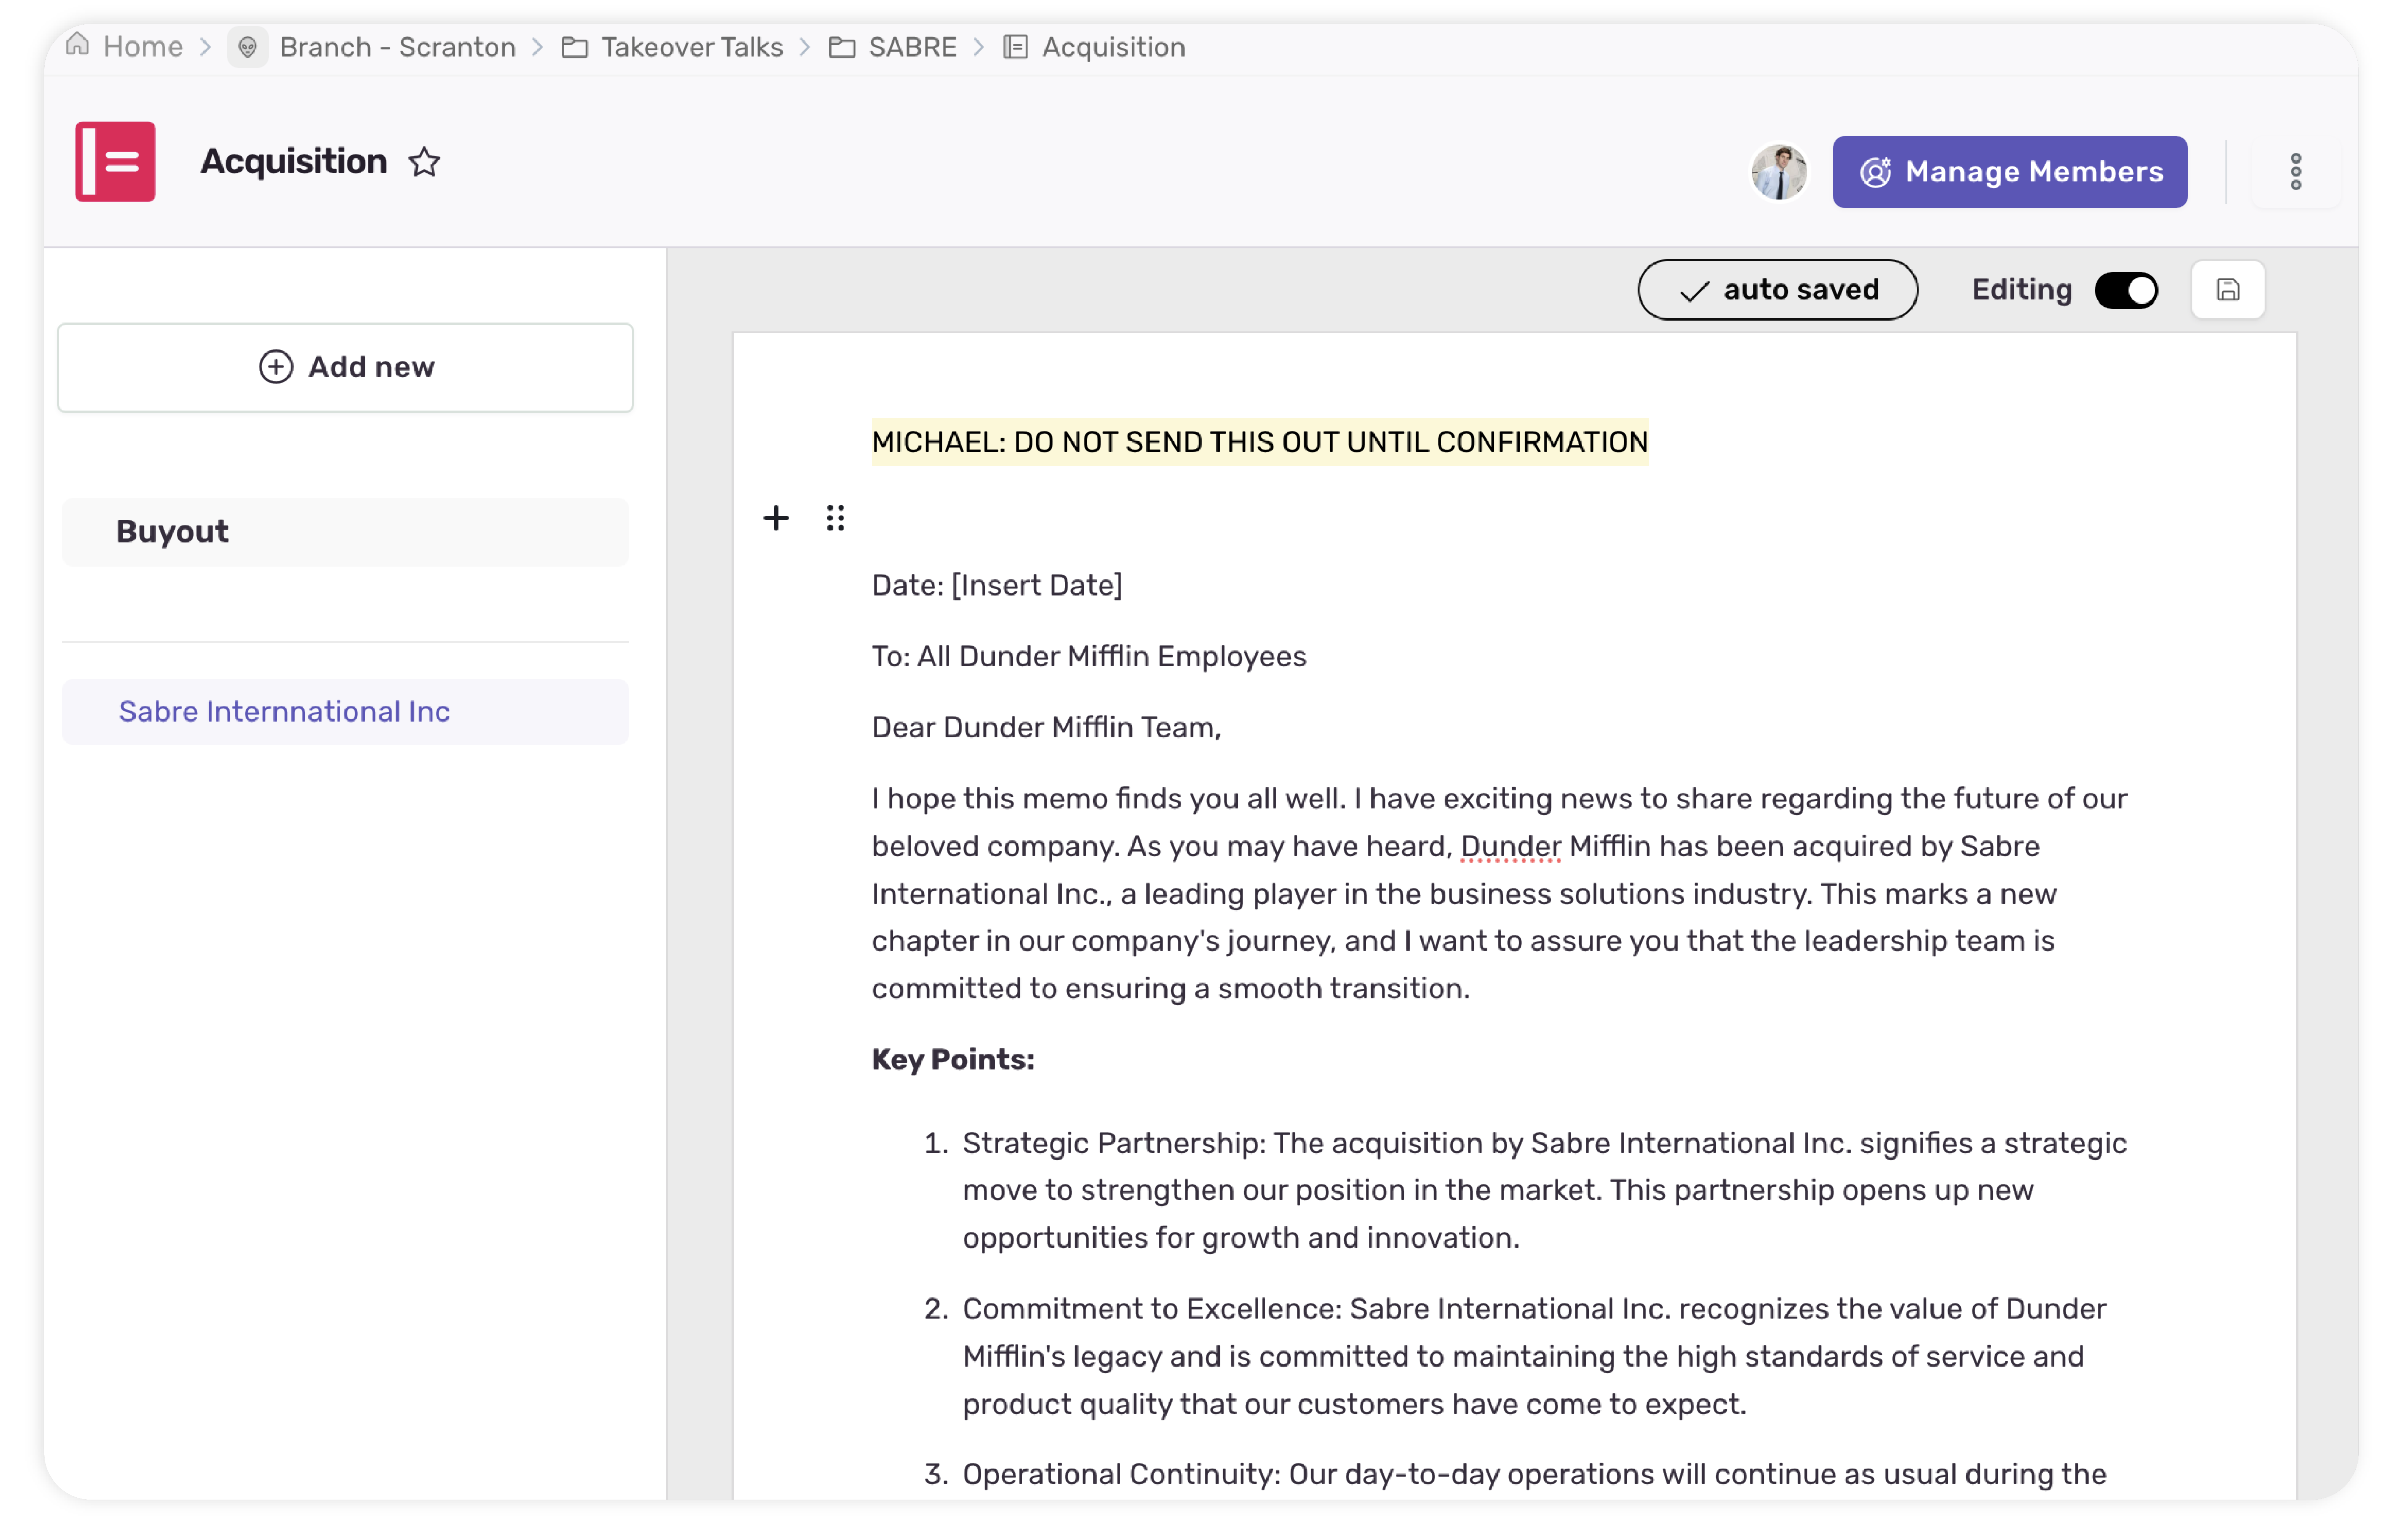Click the auto saved status pill
The width and height of the screenshot is (2403, 1540).
(x=1778, y=289)
